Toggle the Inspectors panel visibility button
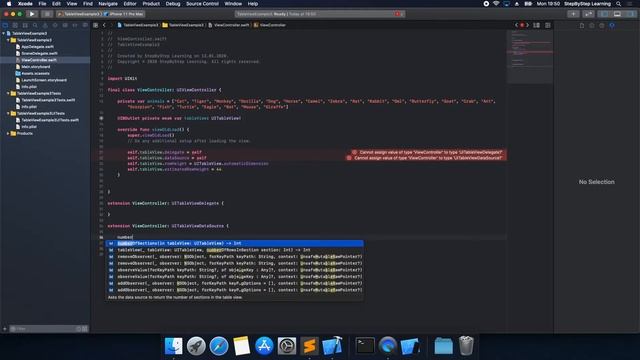 click(630, 14)
